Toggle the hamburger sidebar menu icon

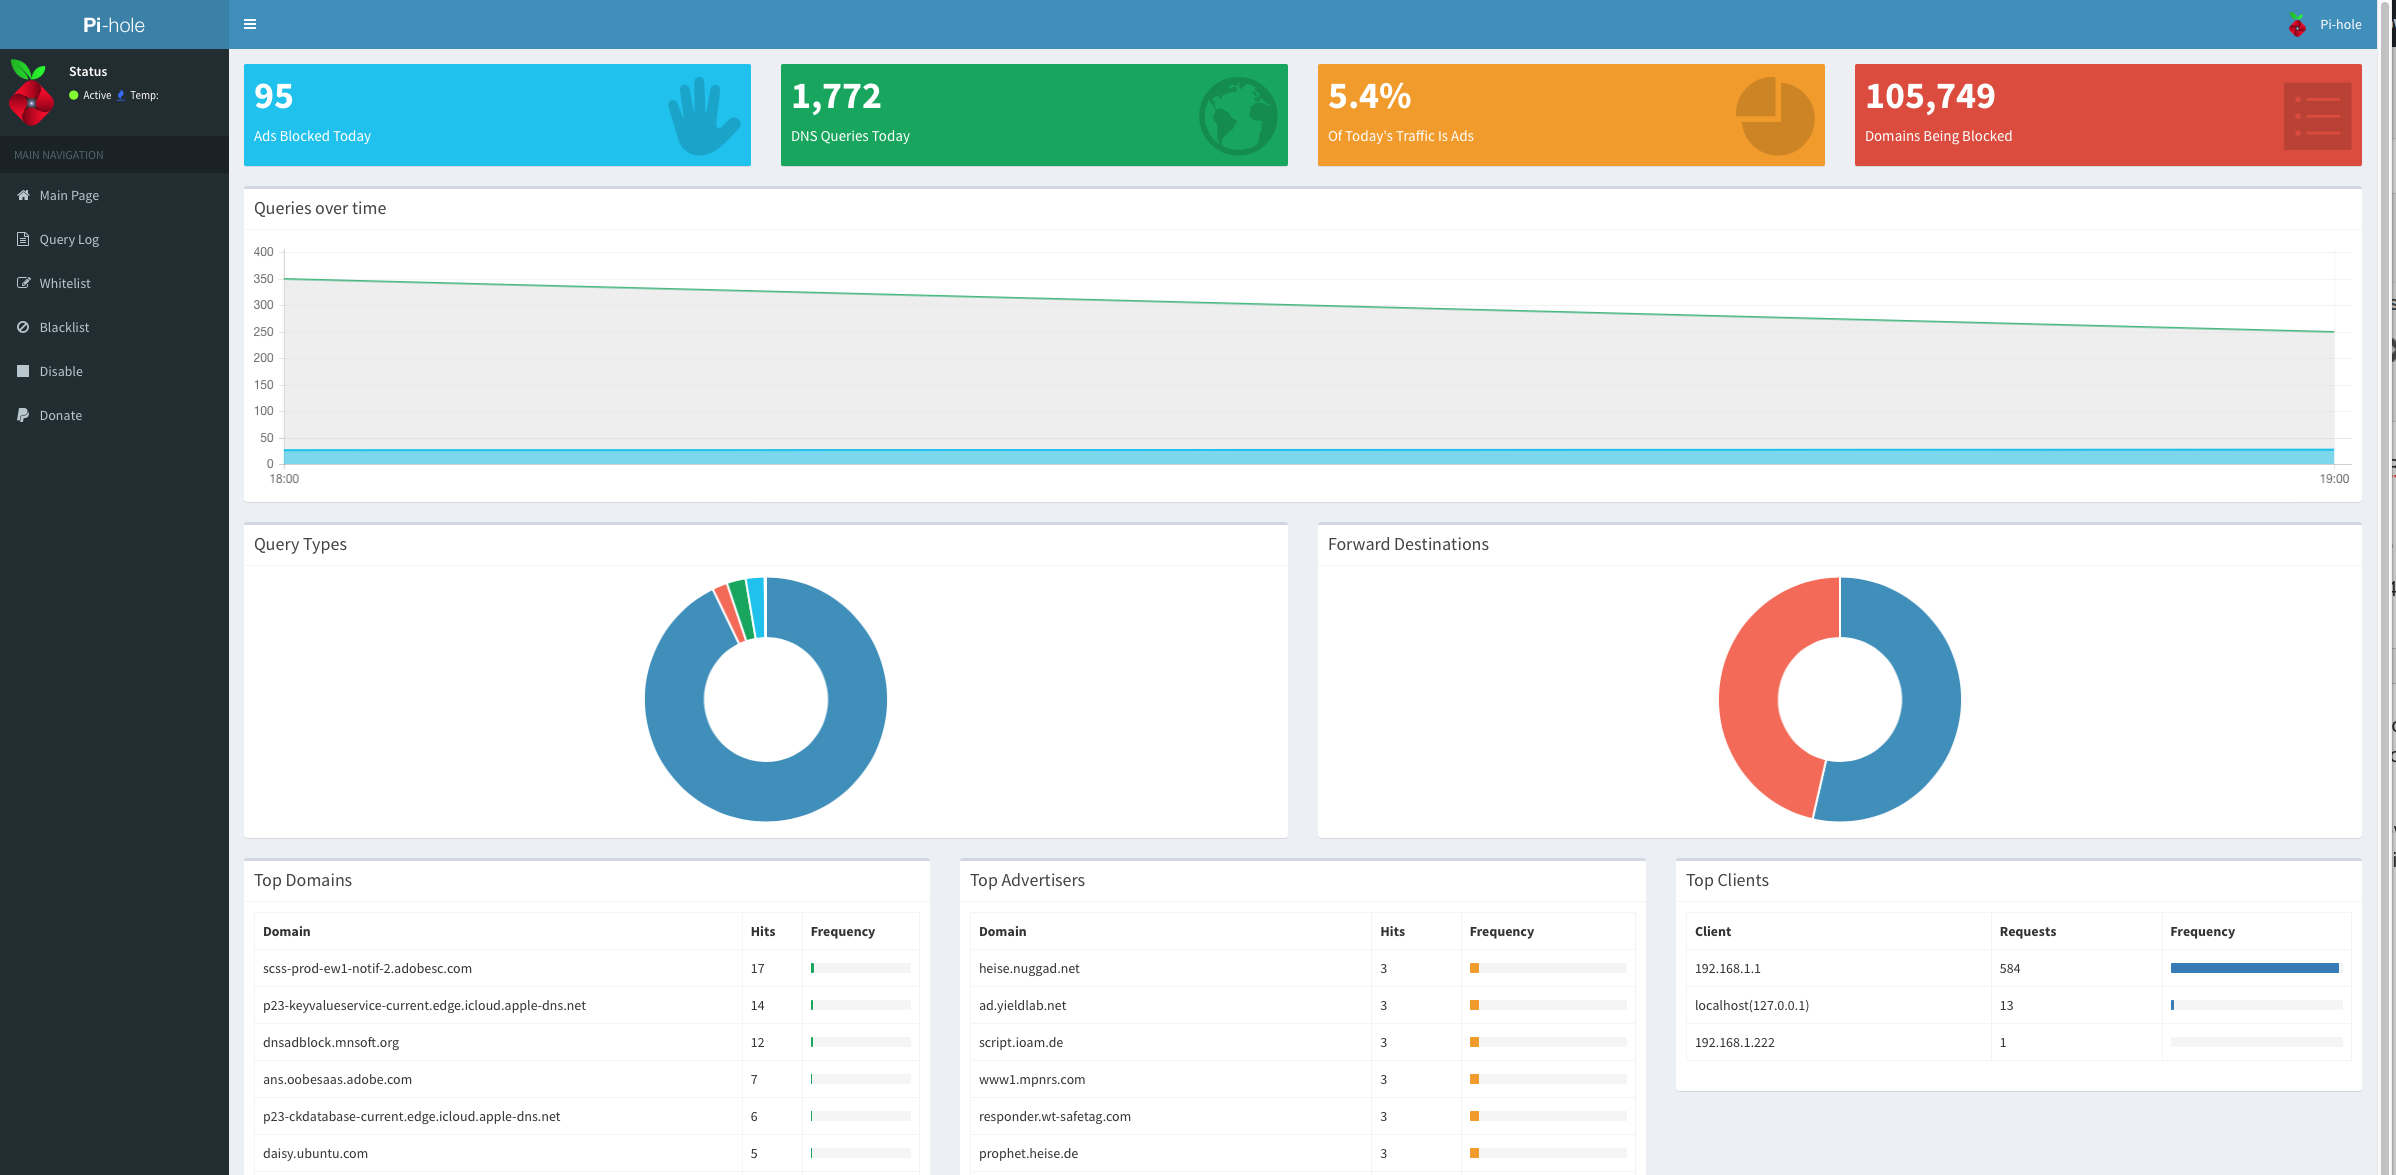(250, 24)
